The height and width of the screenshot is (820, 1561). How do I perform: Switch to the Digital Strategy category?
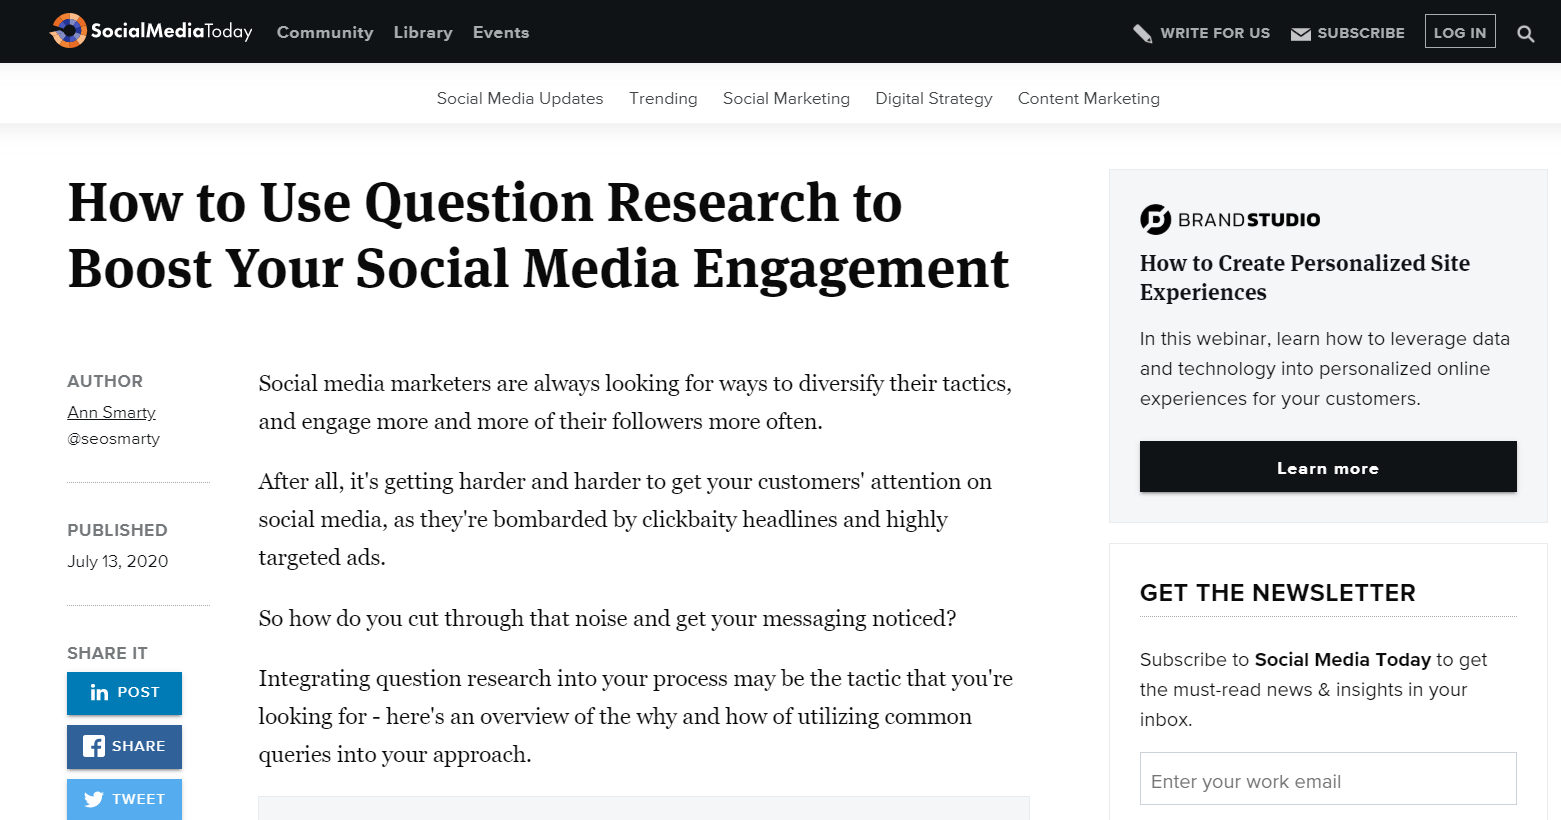click(x=933, y=98)
